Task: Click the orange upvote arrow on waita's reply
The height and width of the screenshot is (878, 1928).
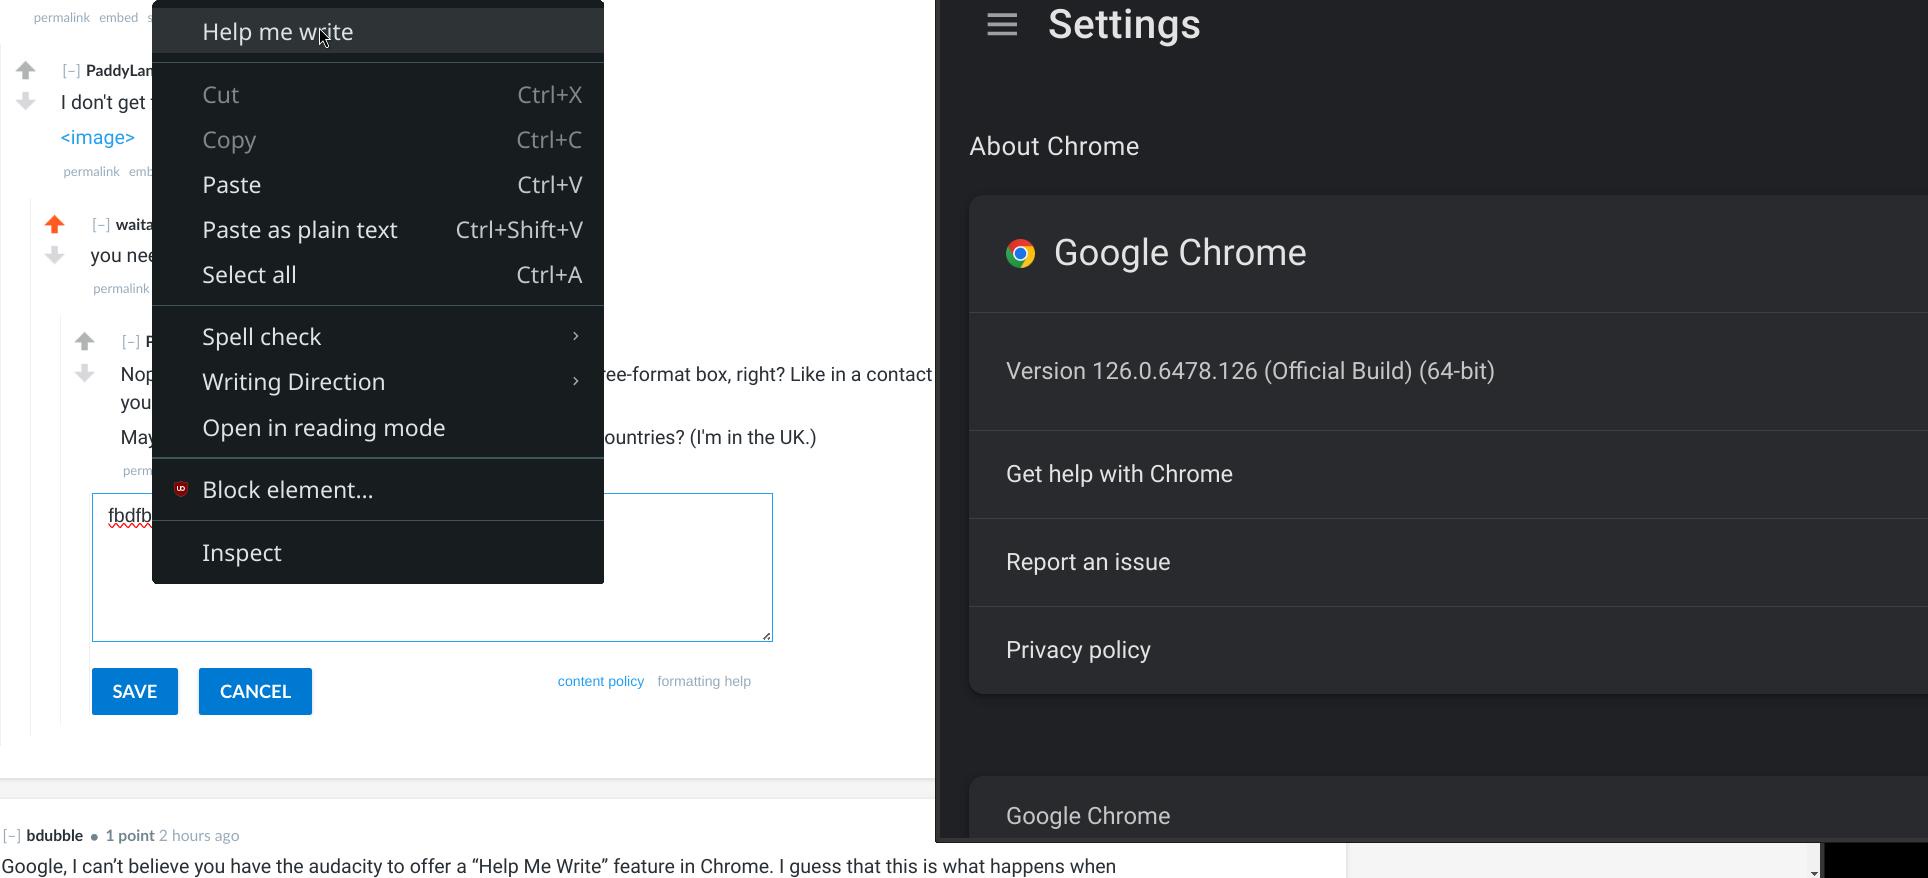Action: click(x=55, y=224)
